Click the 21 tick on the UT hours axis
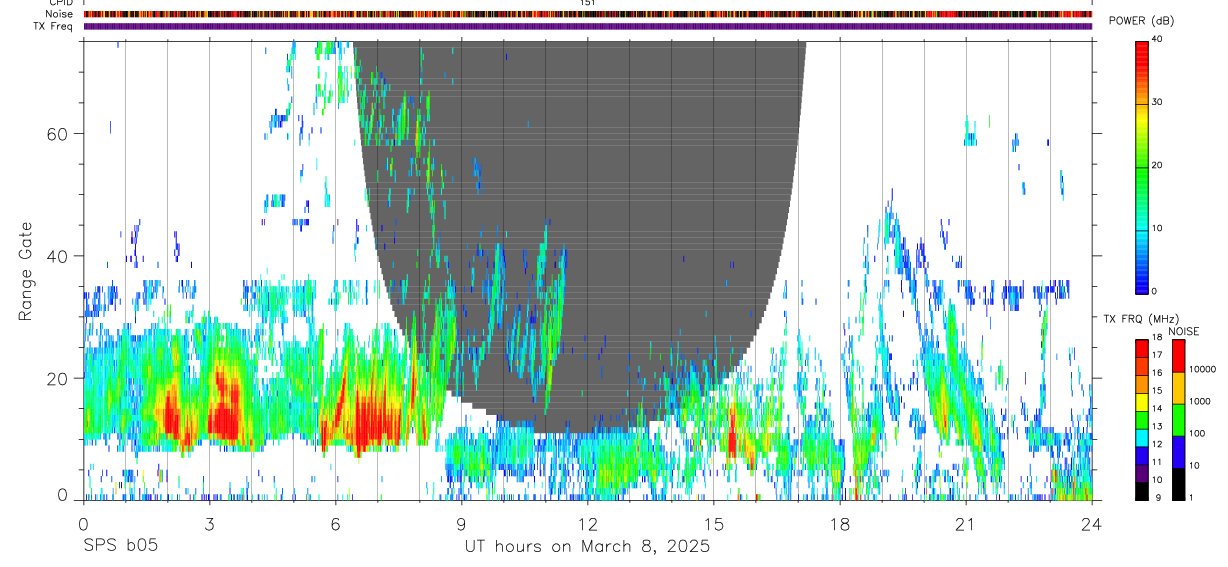 (966, 522)
